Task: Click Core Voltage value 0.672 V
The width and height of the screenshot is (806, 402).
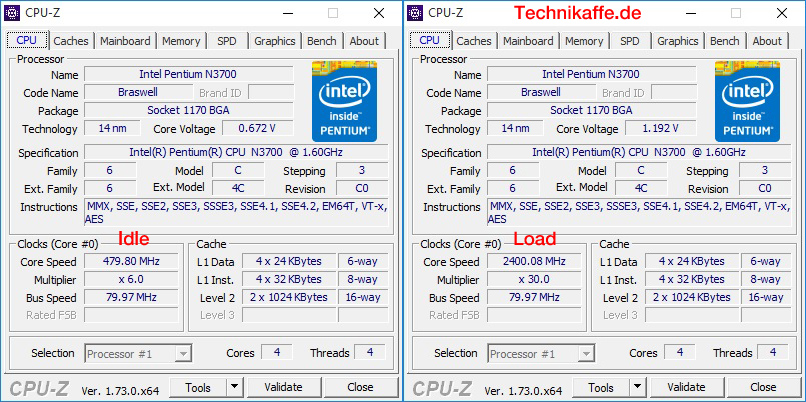Action: click(x=258, y=128)
